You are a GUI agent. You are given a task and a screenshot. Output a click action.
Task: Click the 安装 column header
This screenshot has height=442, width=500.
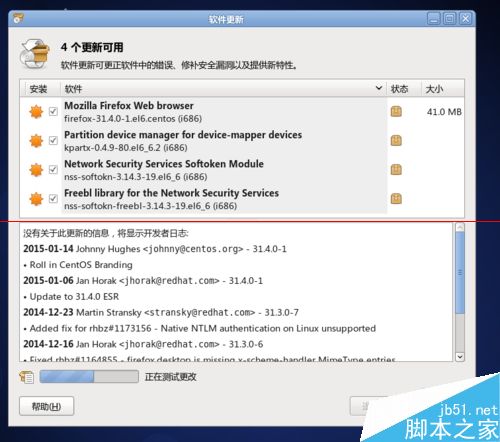tap(40, 89)
